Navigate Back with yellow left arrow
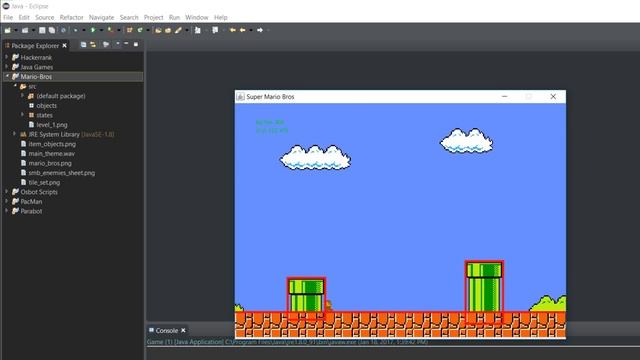The height and width of the screenshot is (360, 640). point(243,30)
